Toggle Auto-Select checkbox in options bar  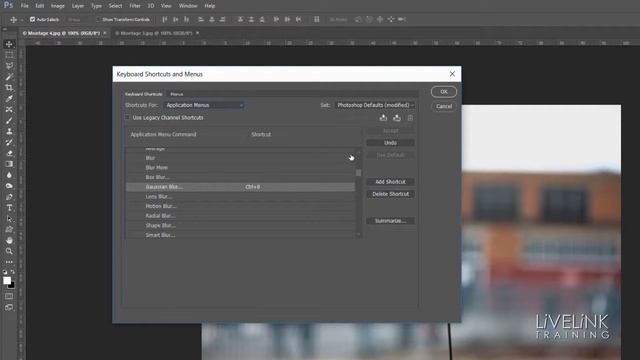[x=33, y=19]
